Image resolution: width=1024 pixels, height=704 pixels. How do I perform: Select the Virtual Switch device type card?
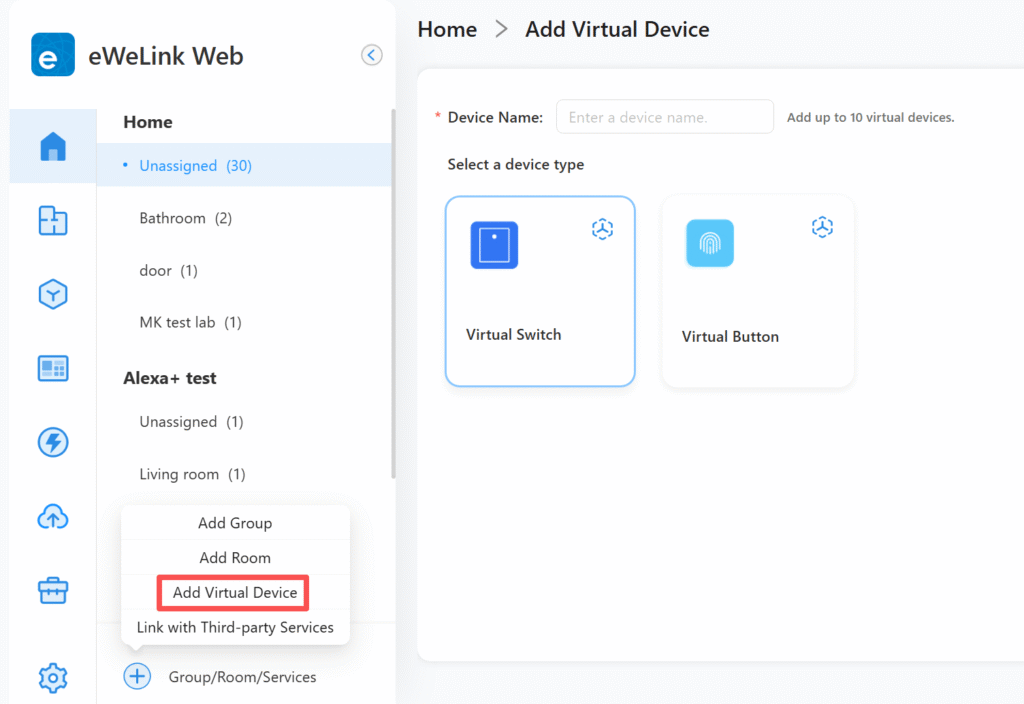click(x=540, y=291)
